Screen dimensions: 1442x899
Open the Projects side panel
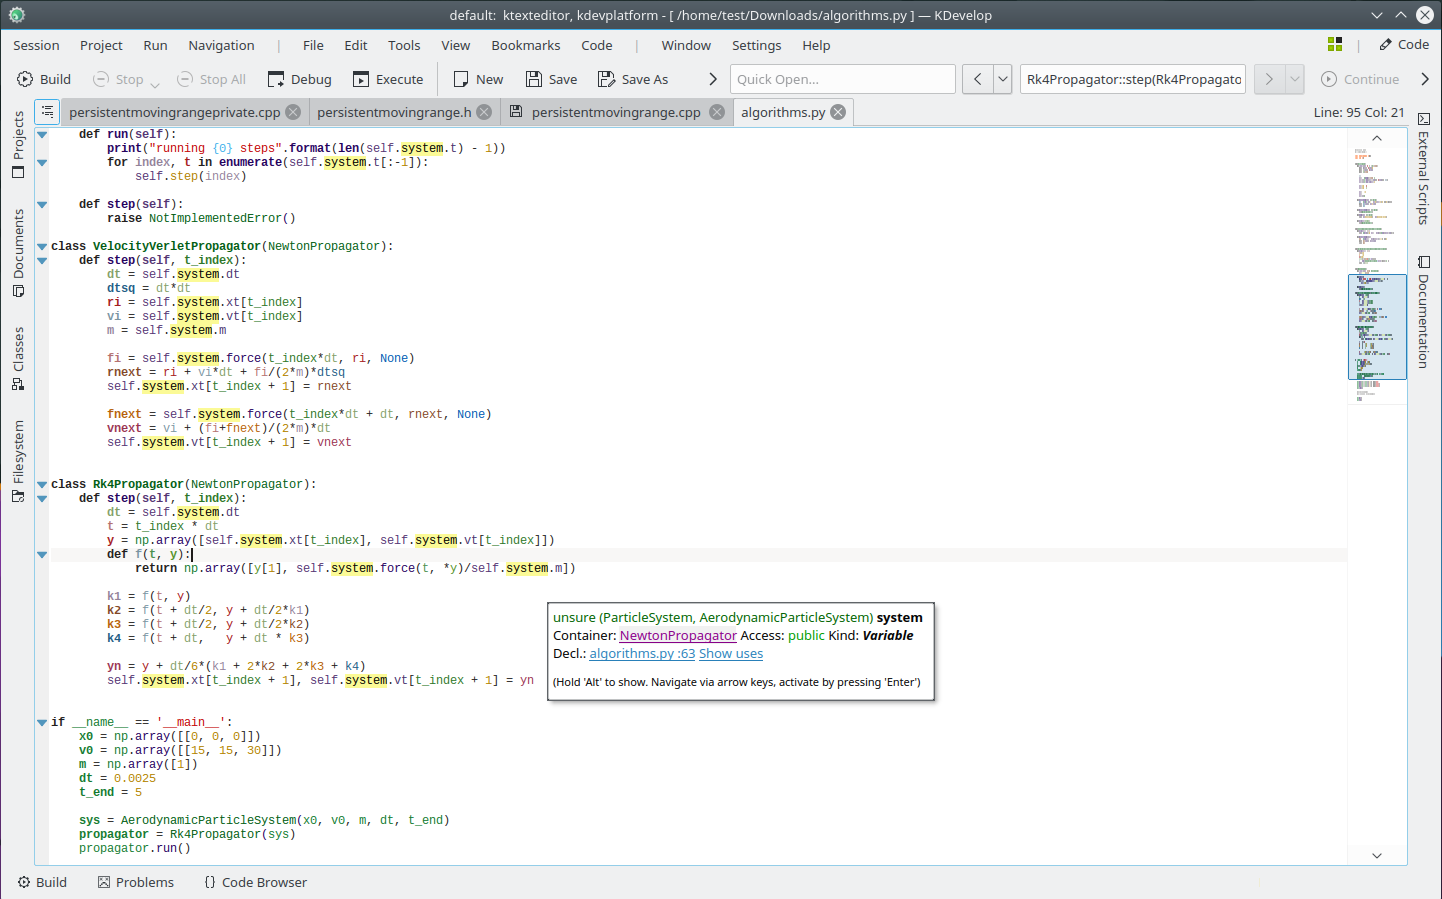(18, 145)
